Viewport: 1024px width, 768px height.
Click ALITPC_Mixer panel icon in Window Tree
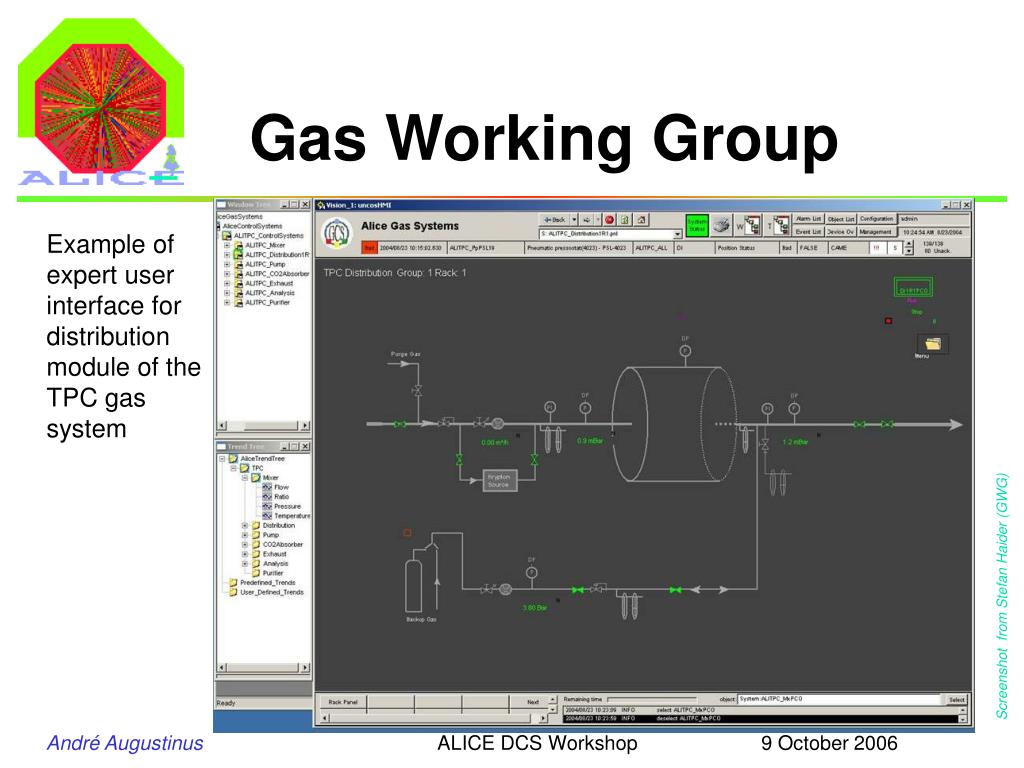(x=238, y=246)
